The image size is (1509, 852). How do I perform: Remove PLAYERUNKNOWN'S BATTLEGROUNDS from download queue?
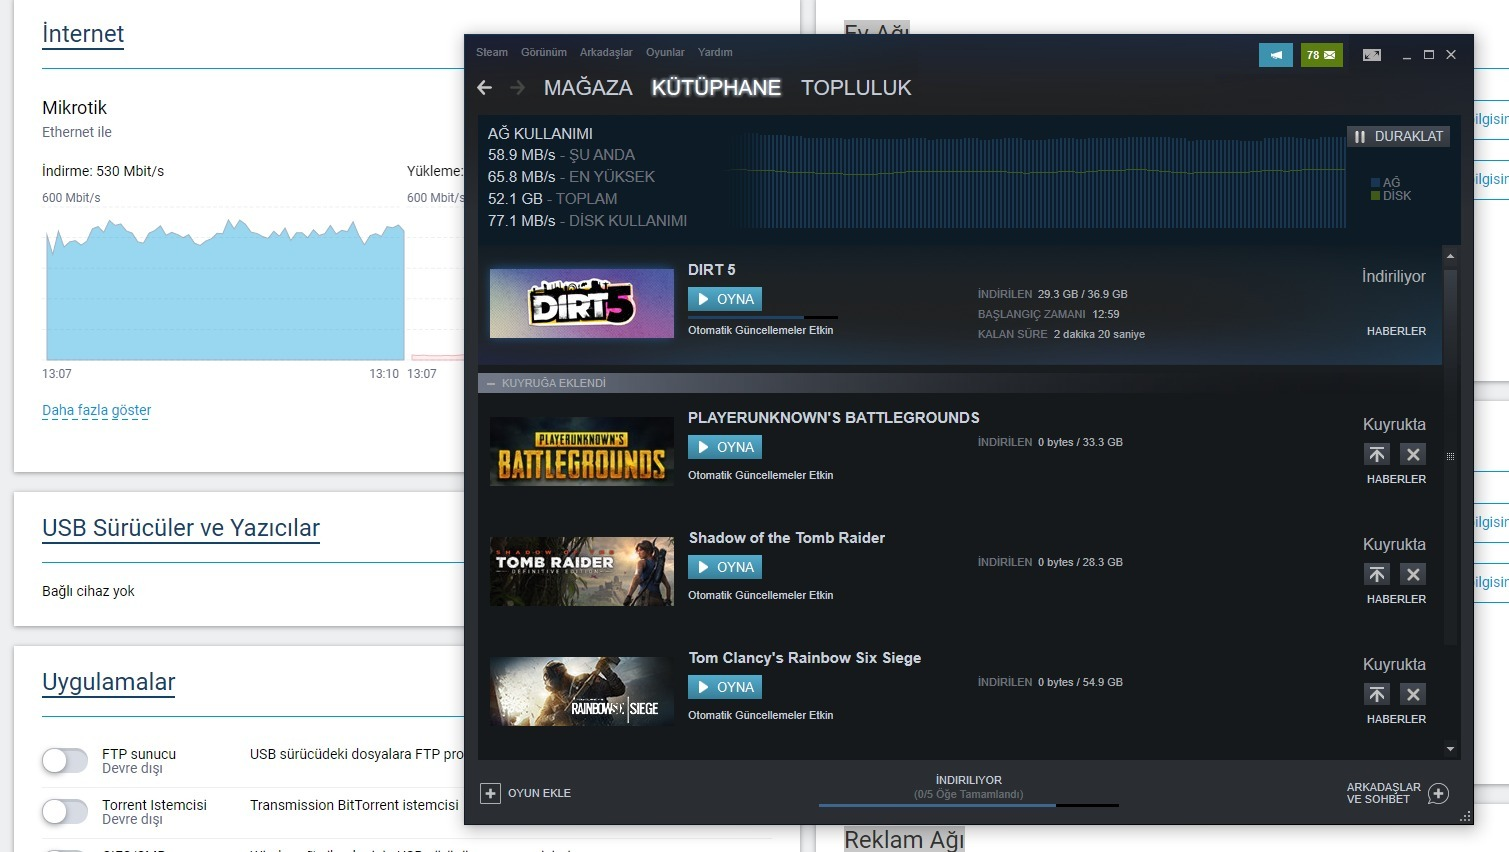[1413, 455]
